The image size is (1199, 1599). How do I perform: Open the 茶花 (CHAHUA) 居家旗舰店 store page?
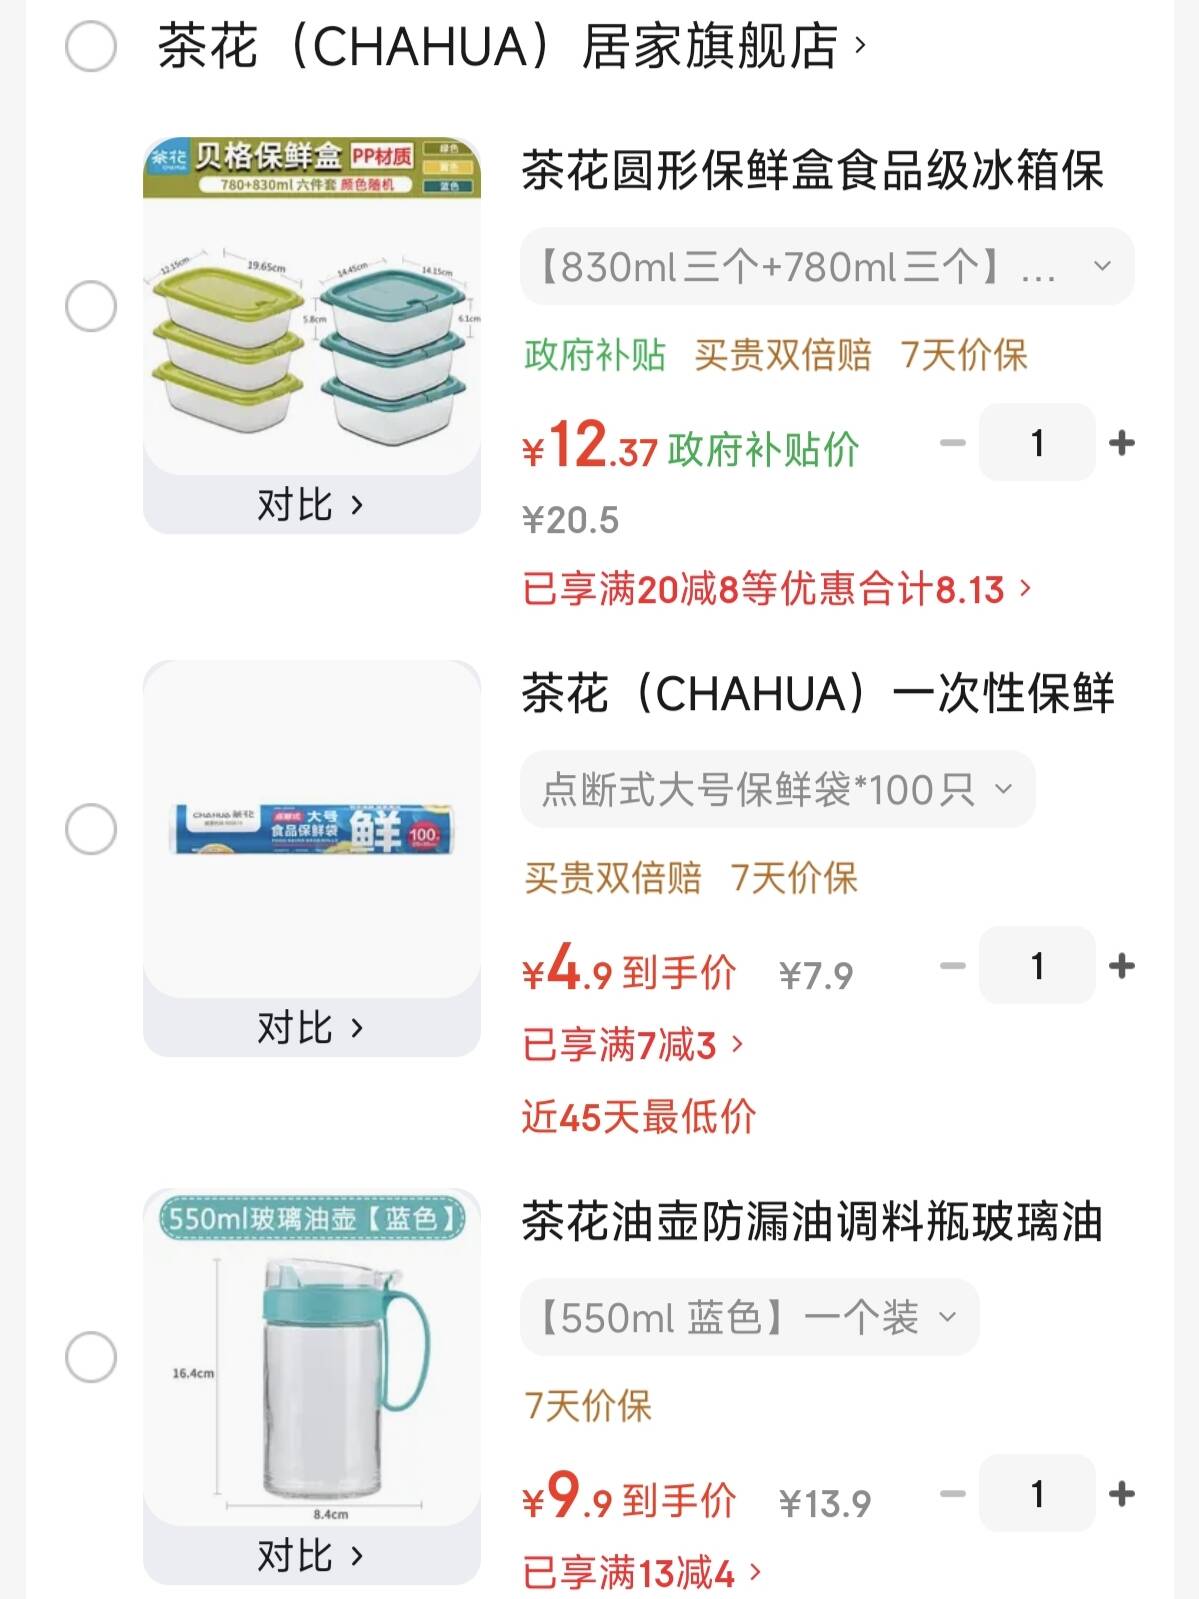click(x=511, y=46)
